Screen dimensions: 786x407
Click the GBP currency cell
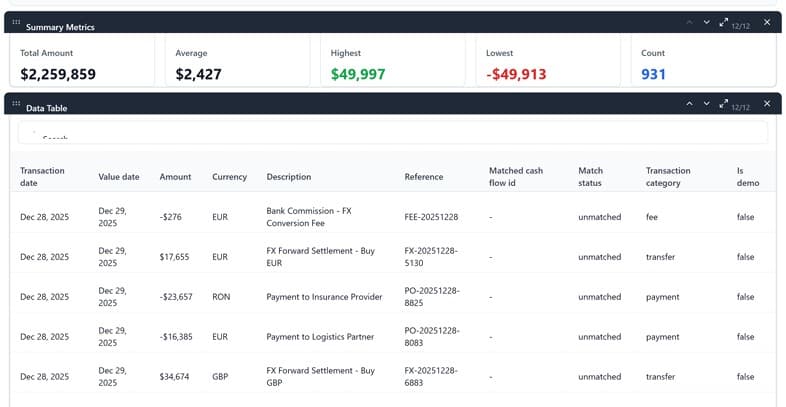click(220, 376)
